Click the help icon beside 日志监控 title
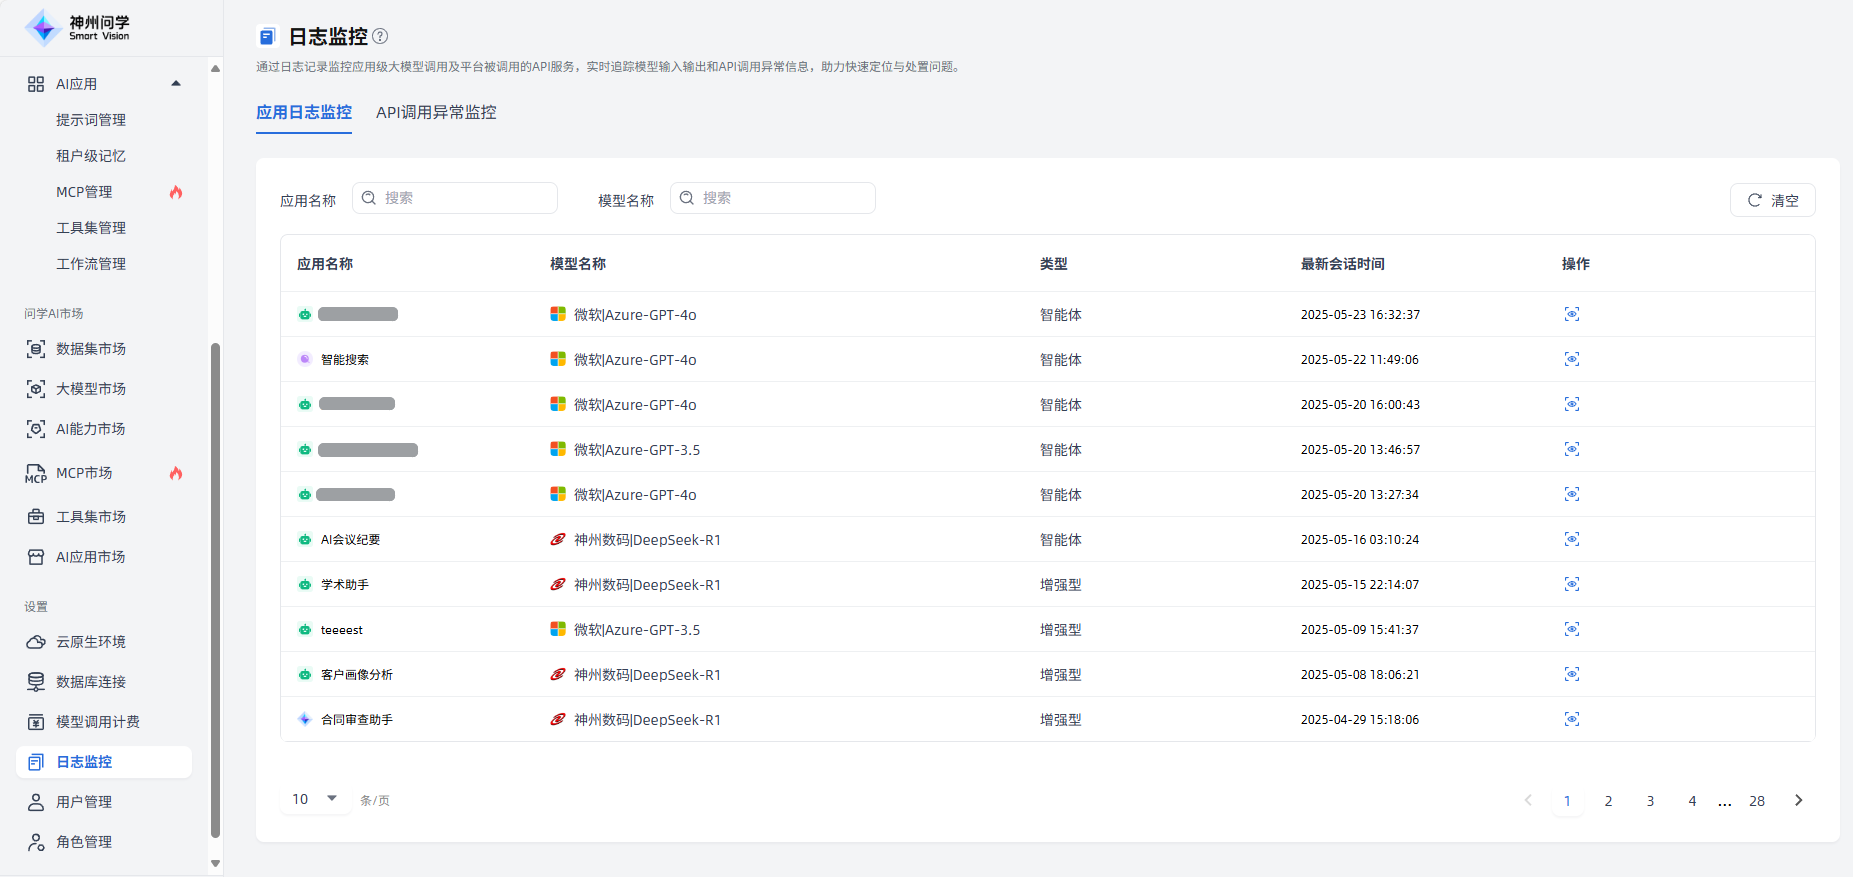Screen dimensions: 1853x877 click(380, 36)
